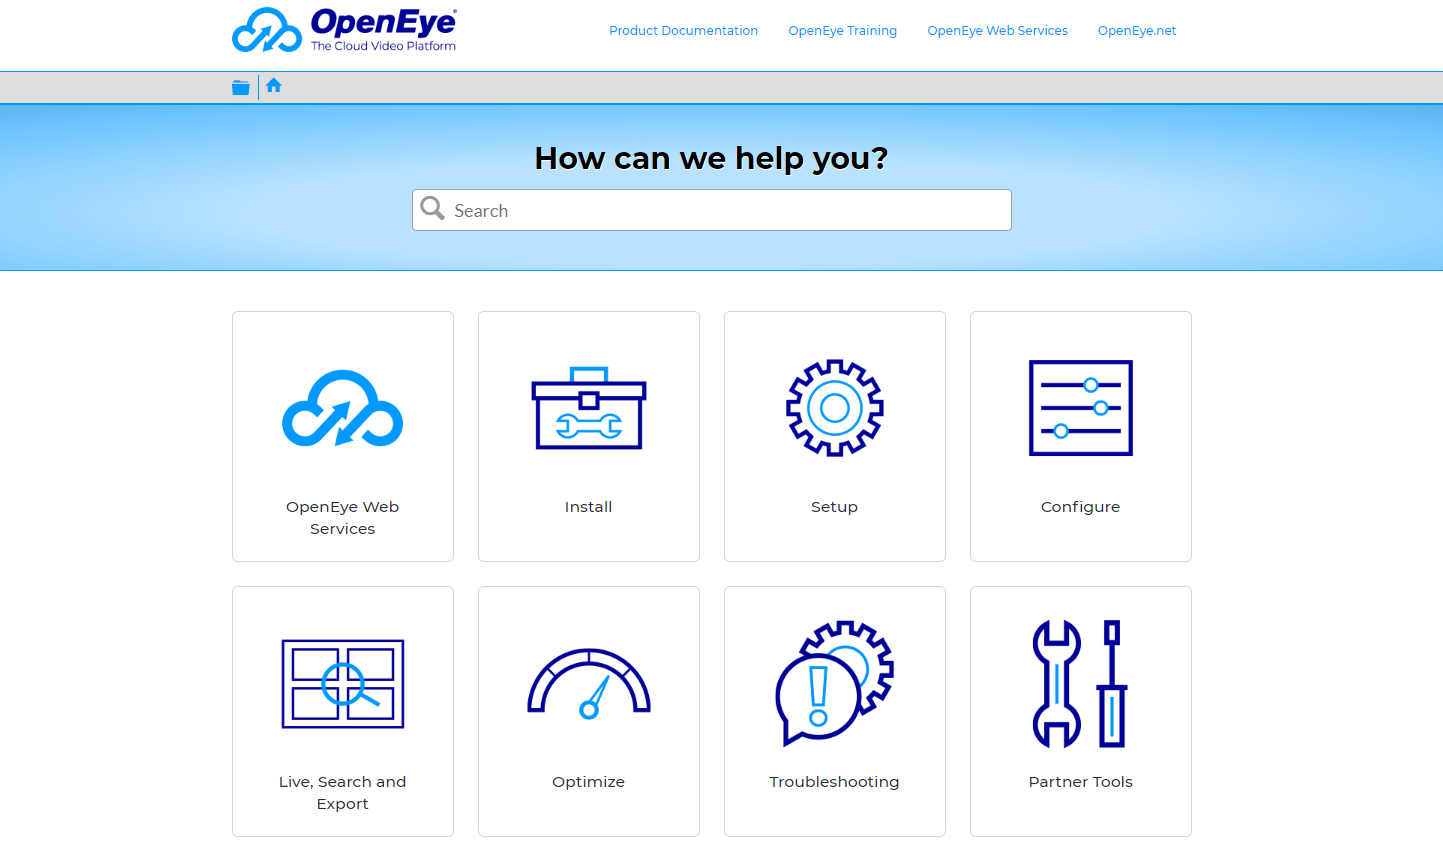Image resolution: width=1443 pixels, height=860 pixels.
Task: Open the Live, Search and Export grid icon
Action: (342, 684)
